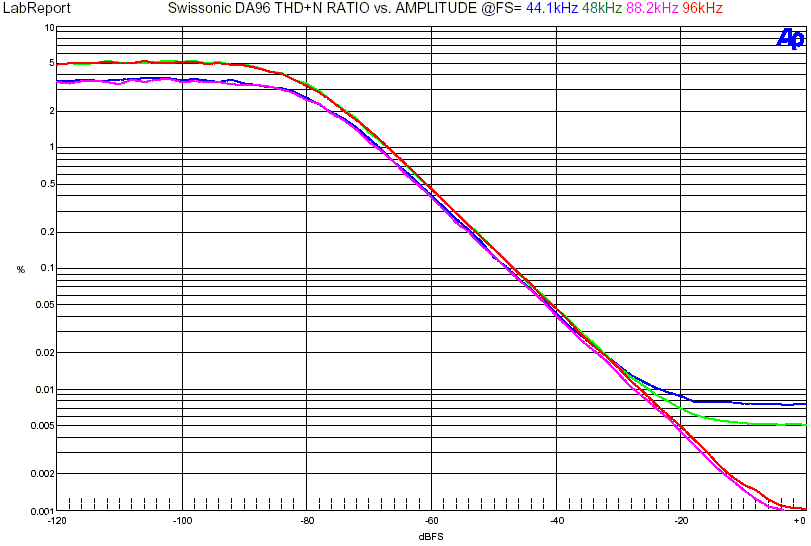
Task: Click the -80 x-axis tick label
Action: click(307, 521)
